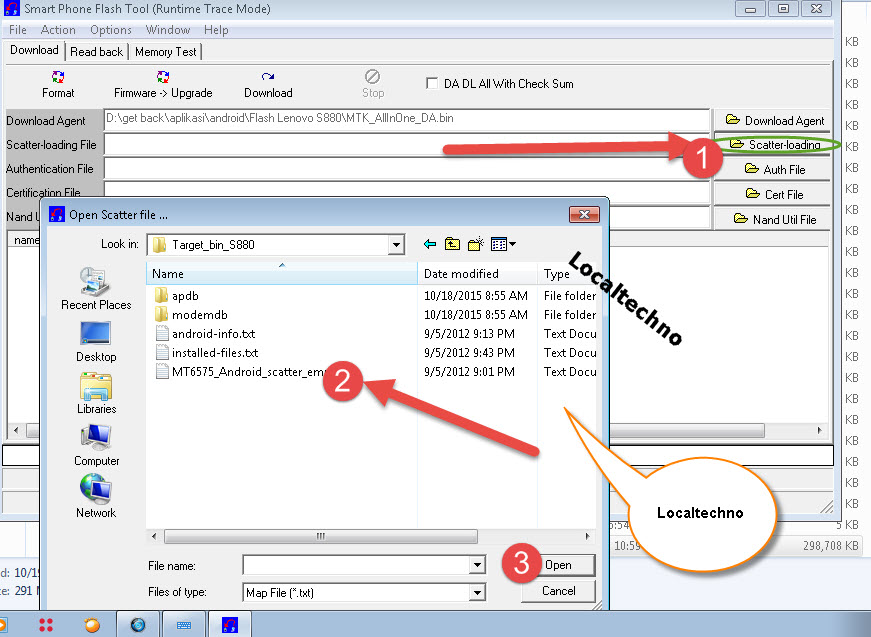
Task: Click the main window scroll-right arrow
Action: (x=819, y=430)
